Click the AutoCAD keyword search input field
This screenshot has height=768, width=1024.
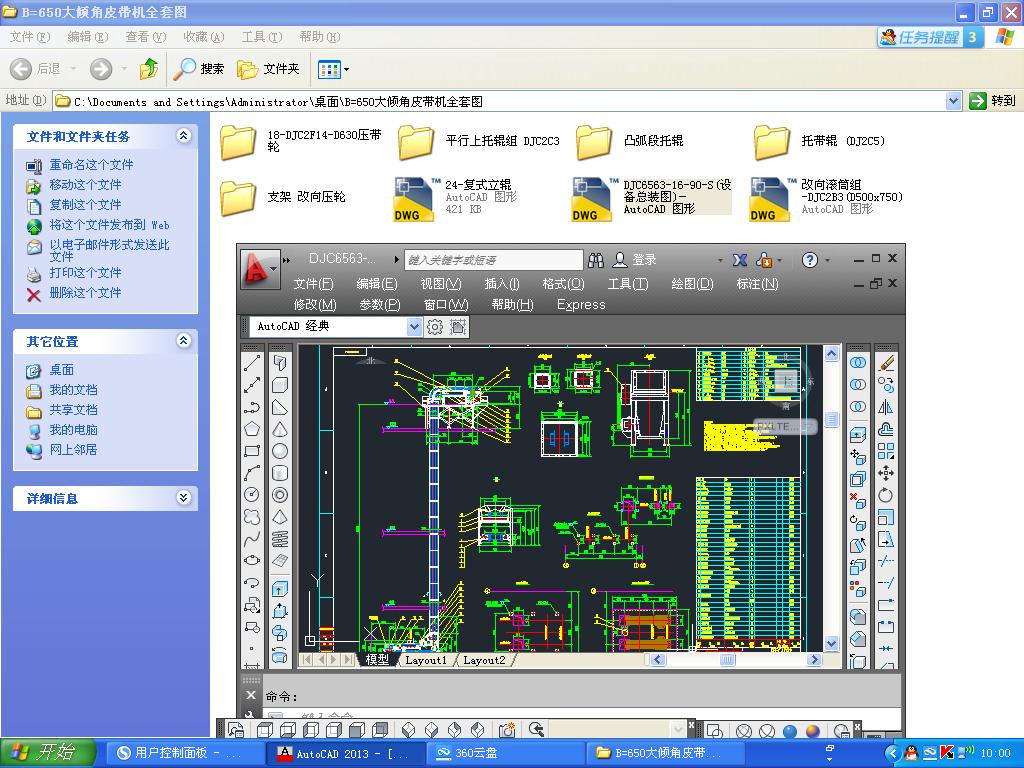tap(493, 260)
